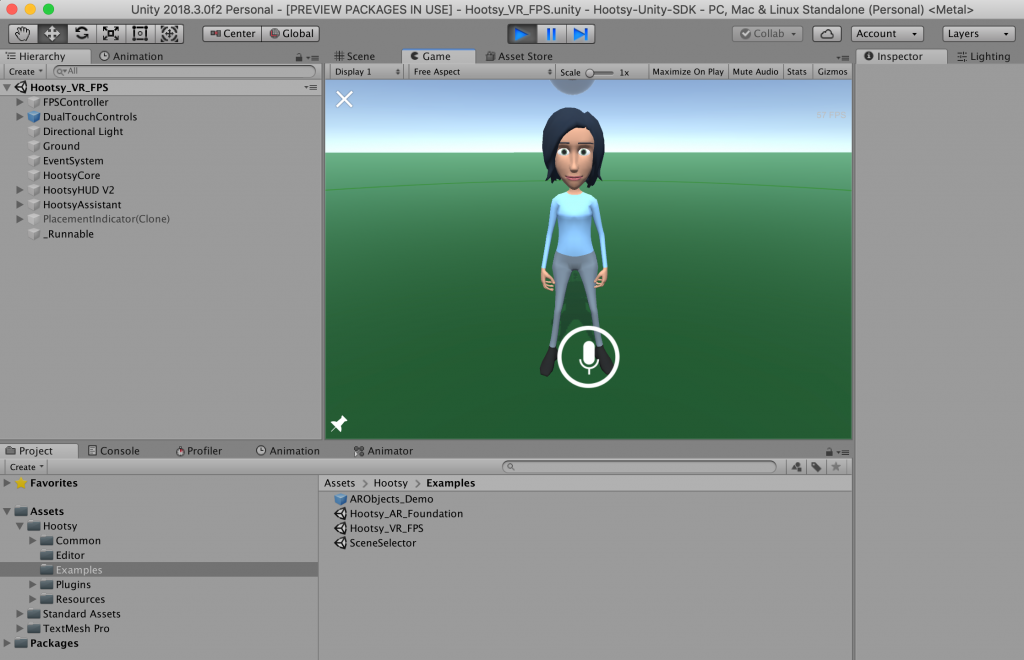
Task: Open the Project panel options menu
Action: point(843,452)
